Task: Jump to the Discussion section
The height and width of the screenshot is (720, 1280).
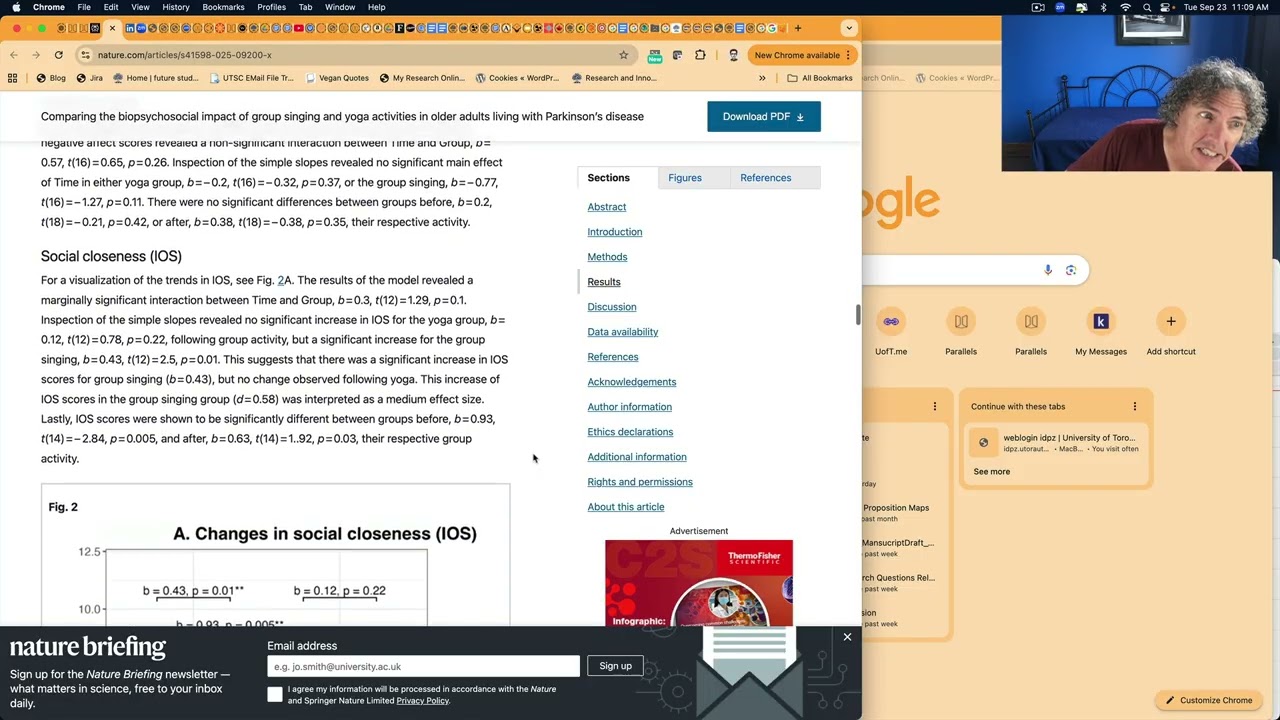Action: [612, 307]
